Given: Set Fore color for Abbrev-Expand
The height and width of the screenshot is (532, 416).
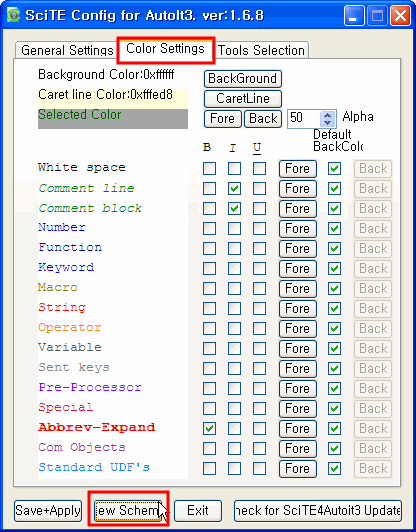Looking at the screenshot, I should click(x=298, y=429).
